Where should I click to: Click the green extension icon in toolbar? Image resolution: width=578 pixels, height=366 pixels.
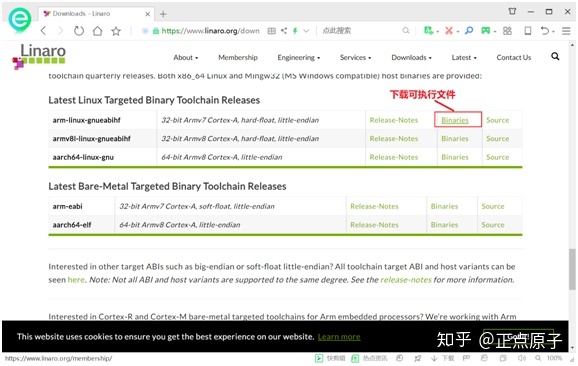pyautogui.click(x=428, y=31)
